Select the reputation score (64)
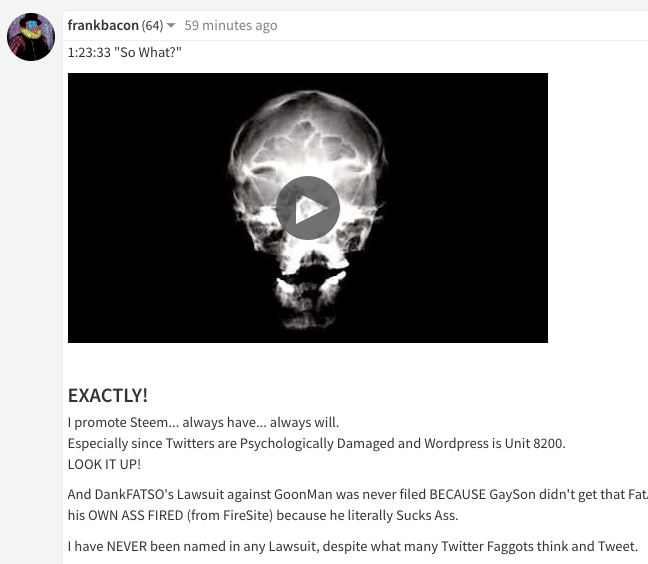648x564 pixels. pos(152,26)
